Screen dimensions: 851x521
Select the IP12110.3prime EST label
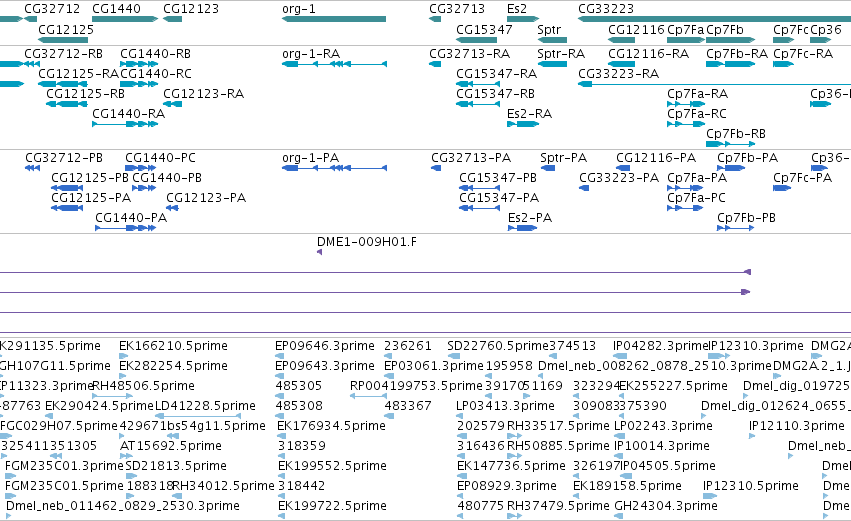[797, 426]
